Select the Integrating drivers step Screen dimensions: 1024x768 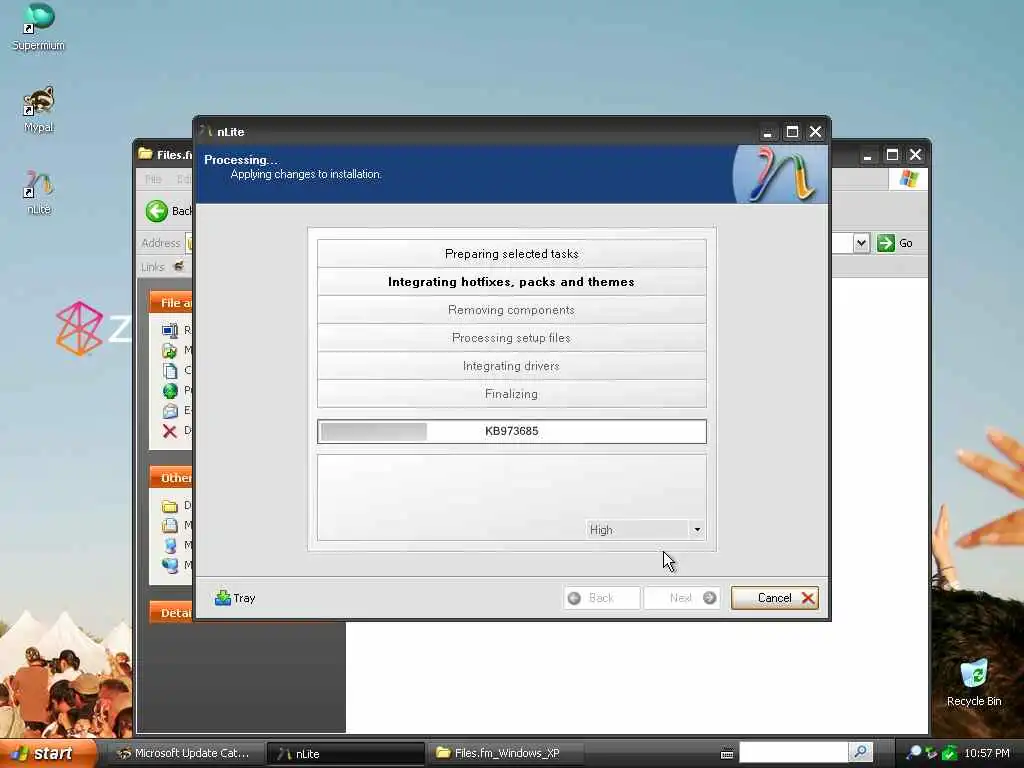click(511, 366)
